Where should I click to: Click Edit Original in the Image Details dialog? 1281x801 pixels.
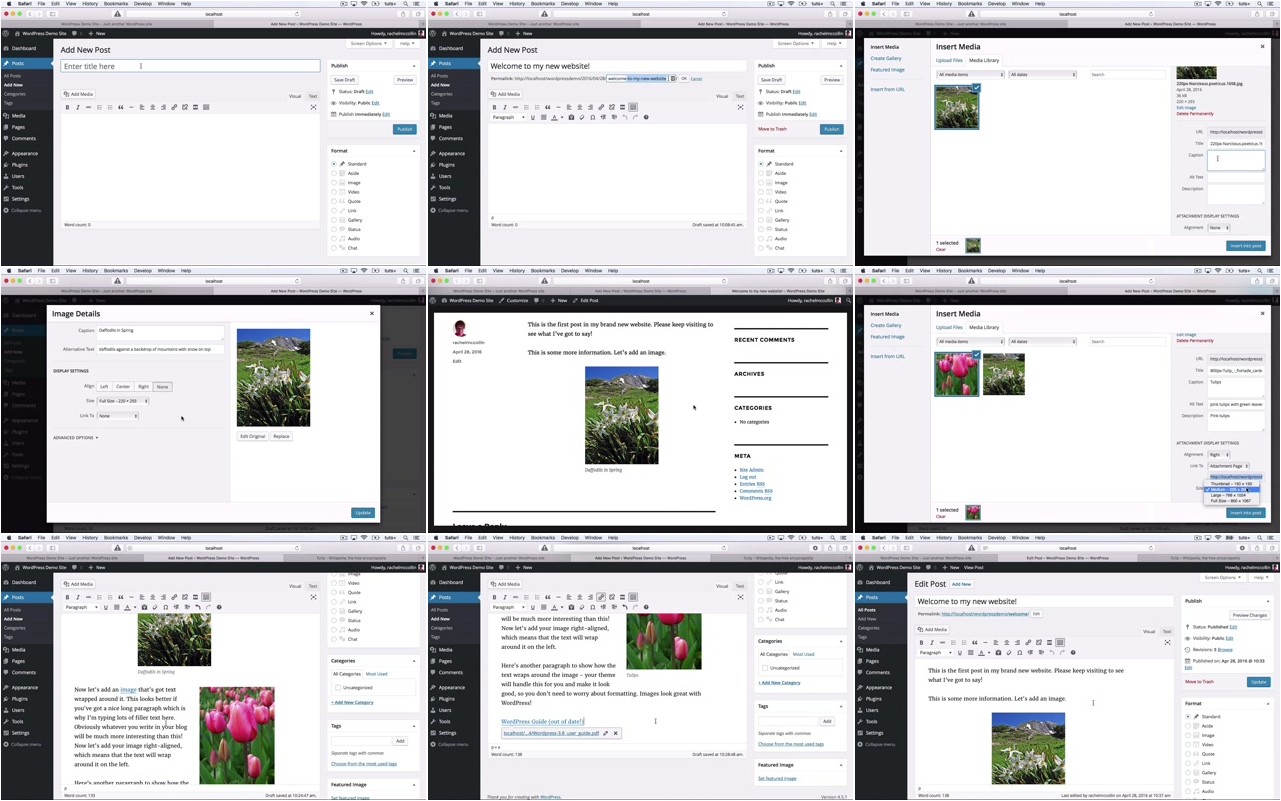coord(253,436)
